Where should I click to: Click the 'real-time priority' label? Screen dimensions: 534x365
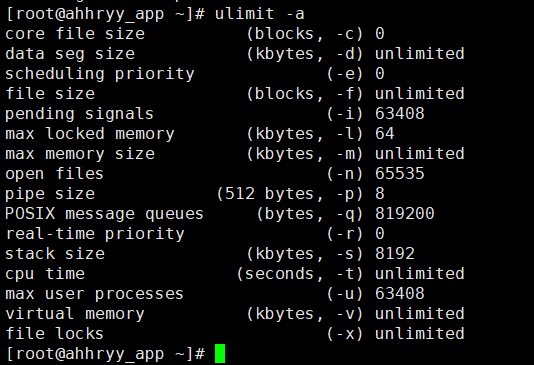[x=95, y=234]
